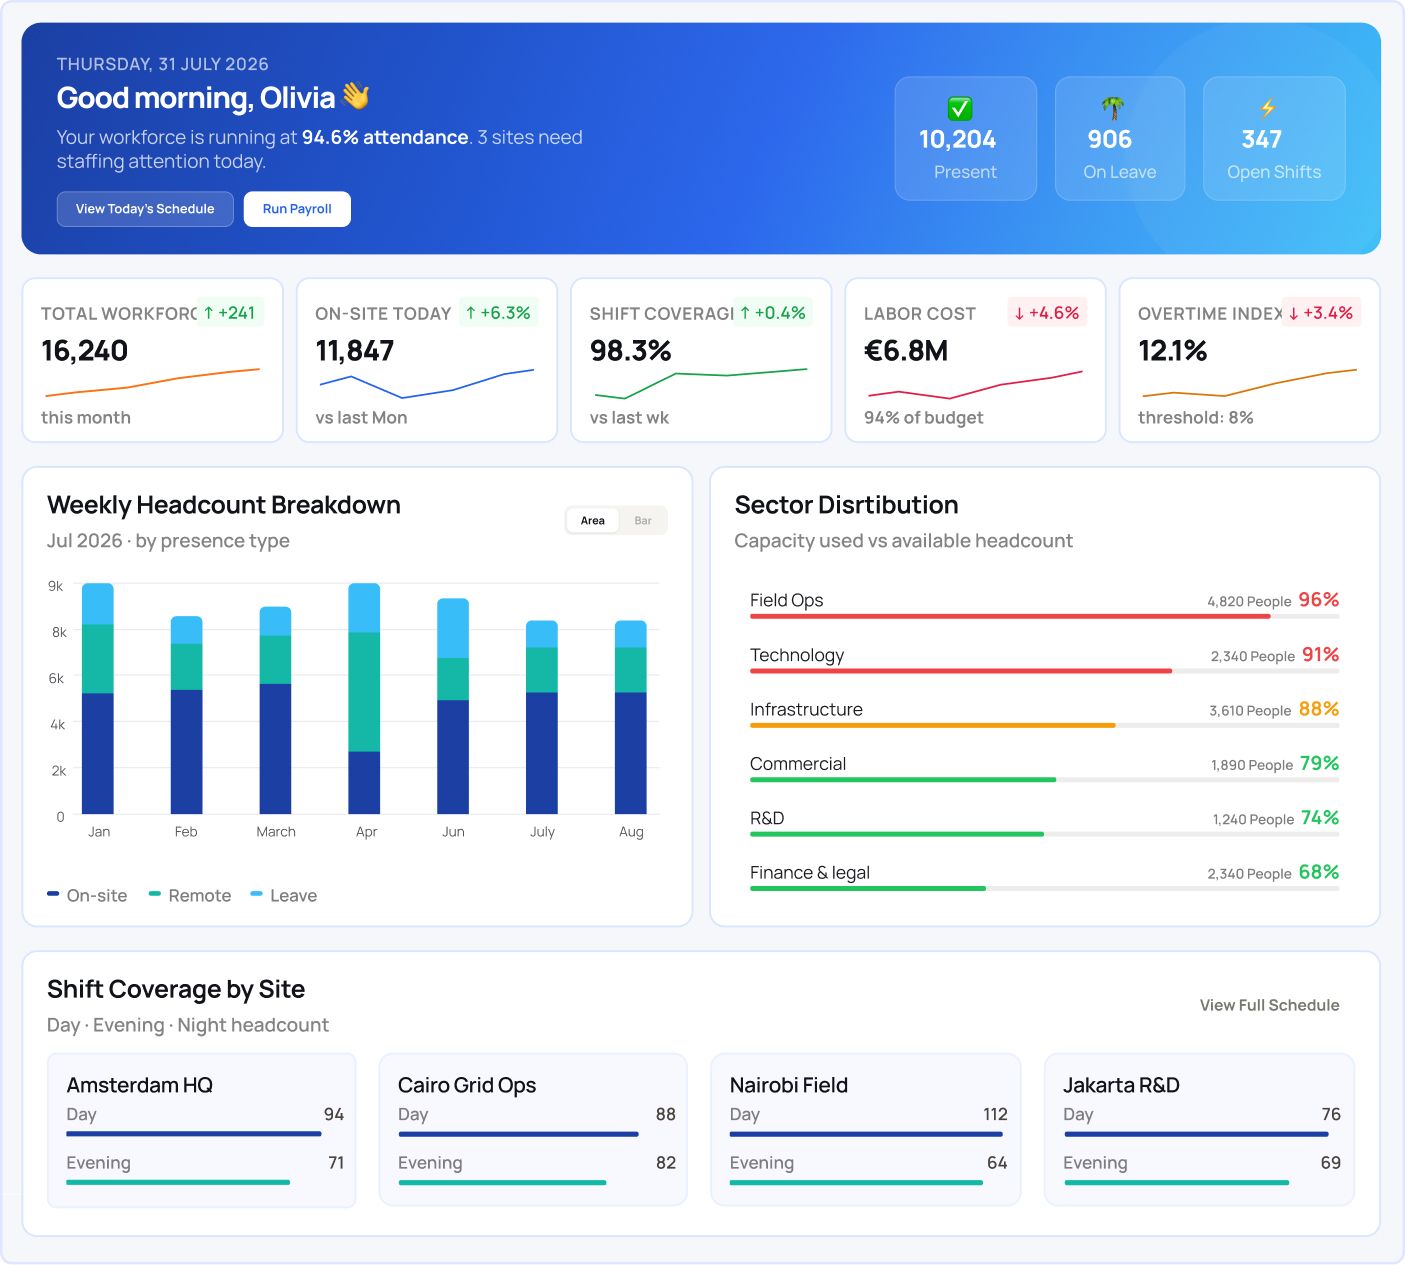Click the 1,890 People label

[1252, 765]
